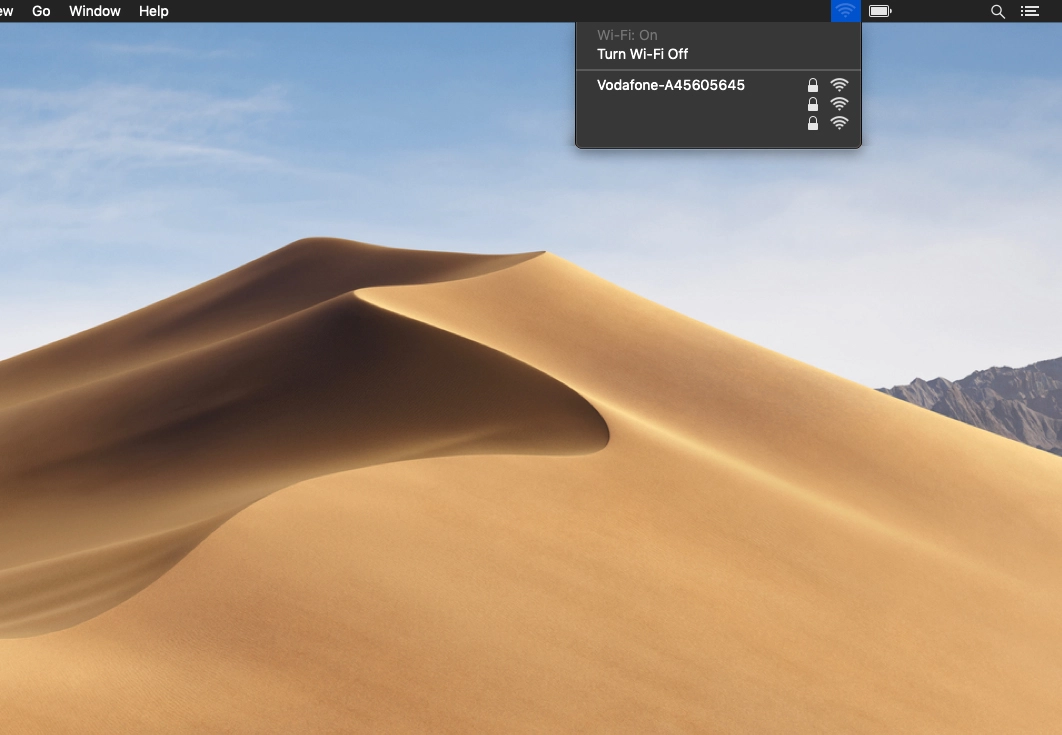The width and height of the screenshot is (1062, 735).
Task: Click the lock icon beside Vodafone-A45605645
Action: tap(813, 85)
